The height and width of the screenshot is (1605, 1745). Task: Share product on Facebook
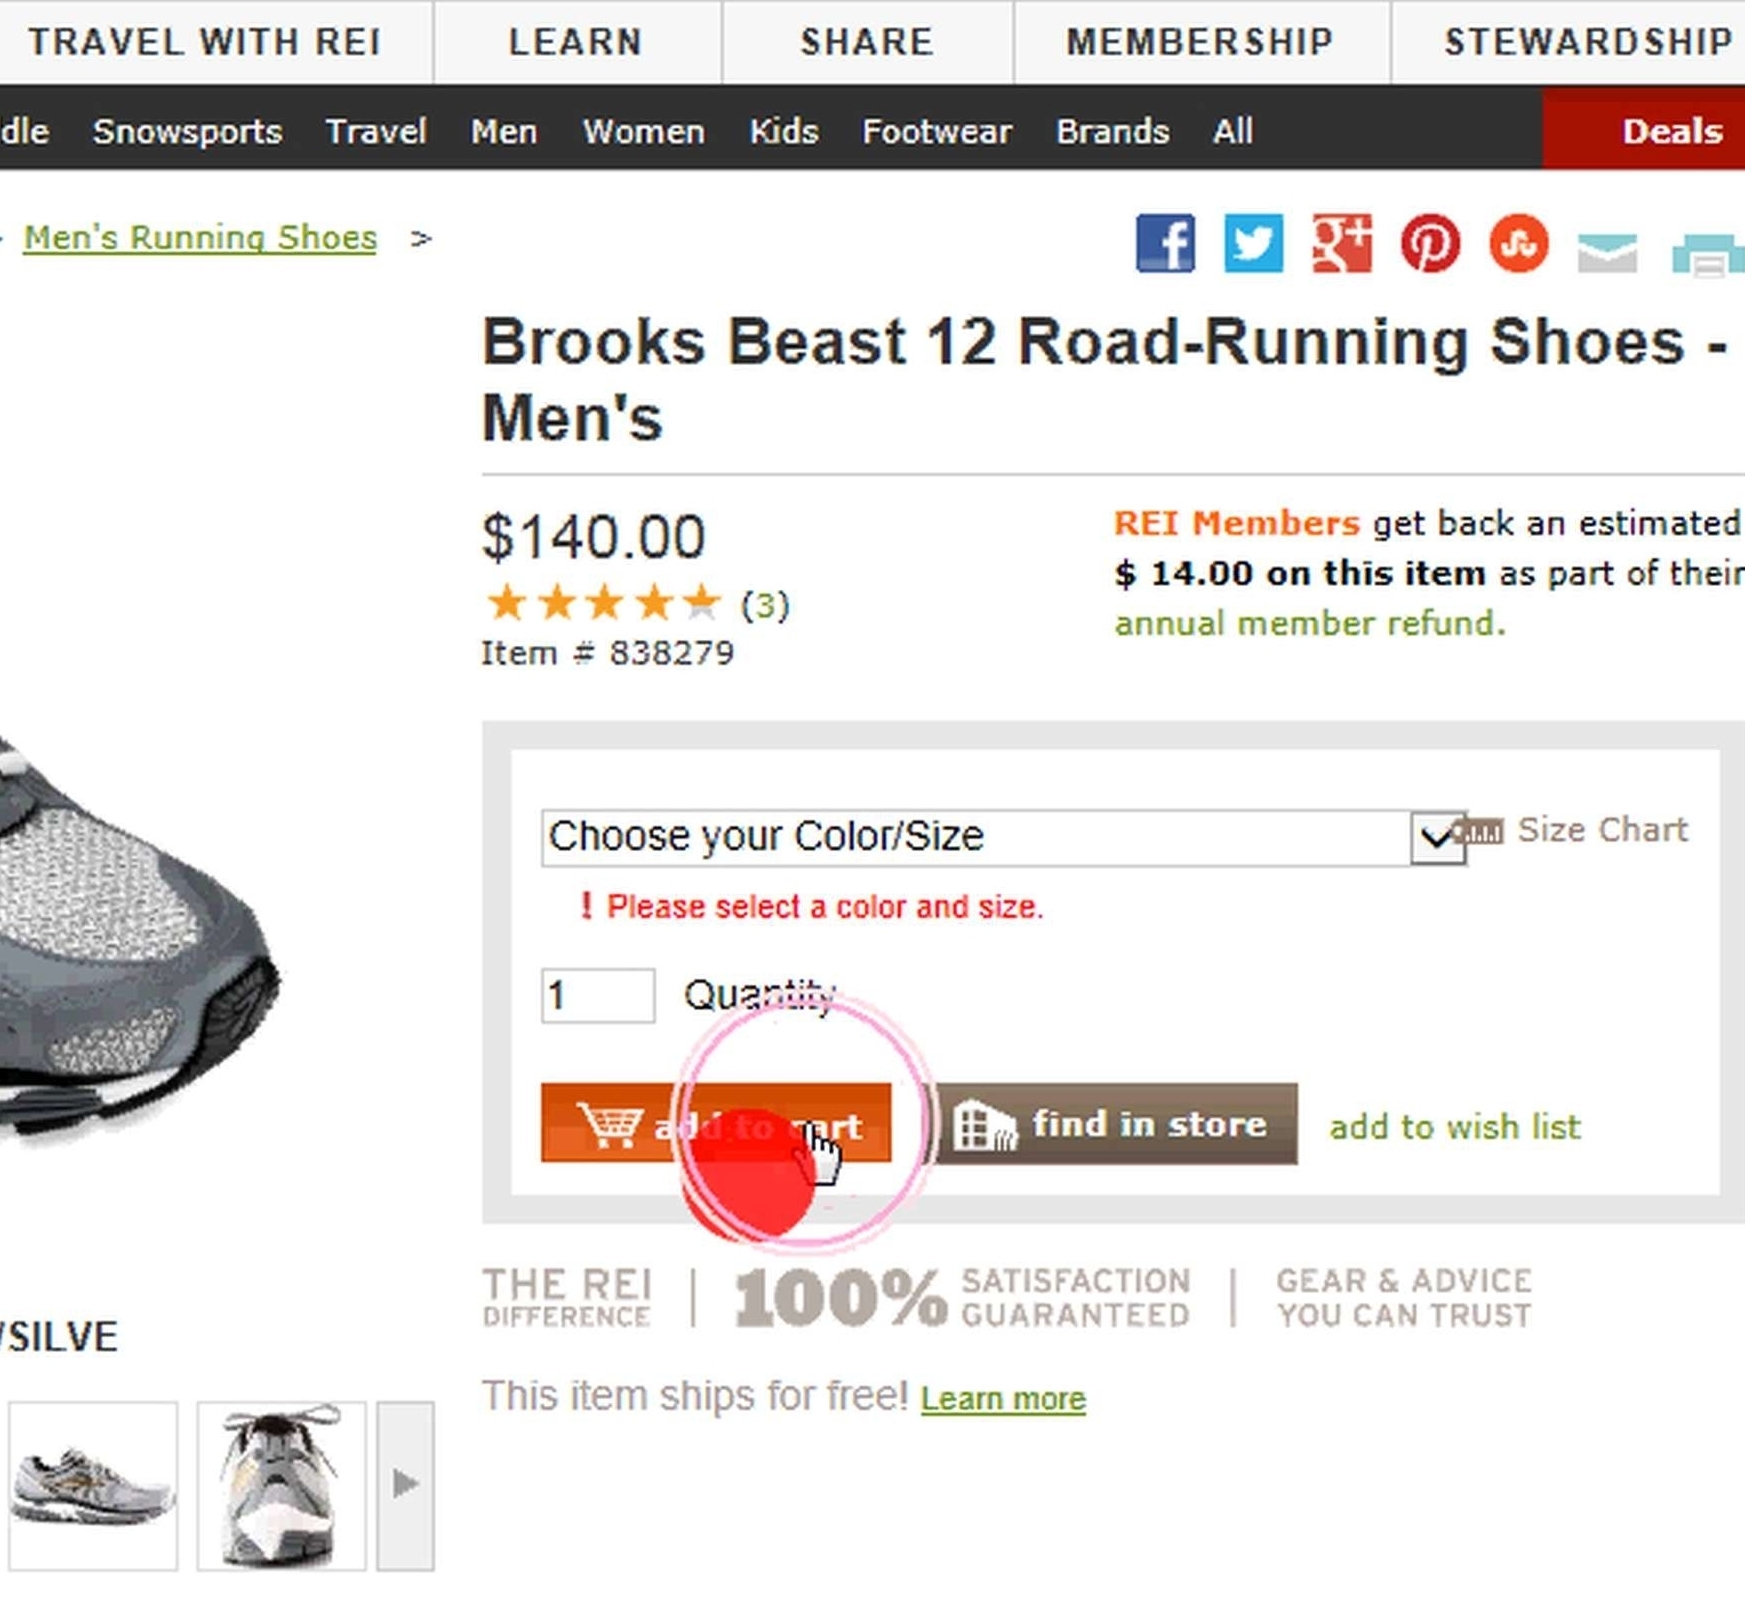pos(1165,243)
